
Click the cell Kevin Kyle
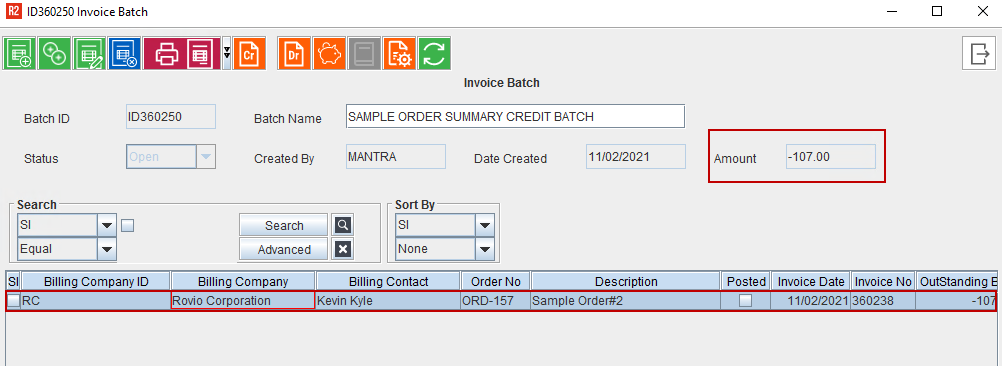(389, 301)
